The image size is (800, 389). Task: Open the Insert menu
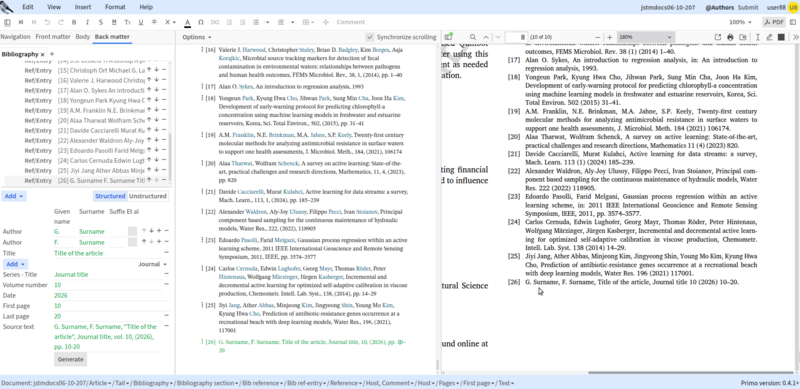[x=83, y=7]
